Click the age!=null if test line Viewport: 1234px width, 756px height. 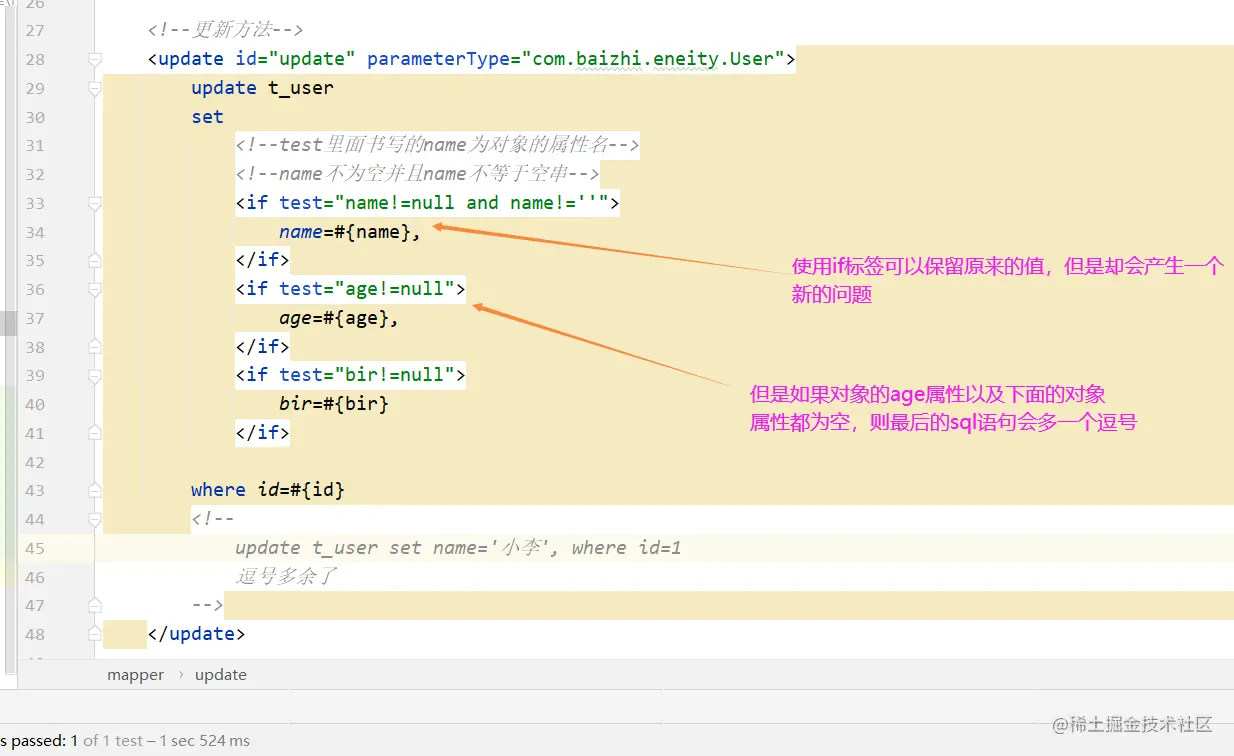click(x=351, y=289)
